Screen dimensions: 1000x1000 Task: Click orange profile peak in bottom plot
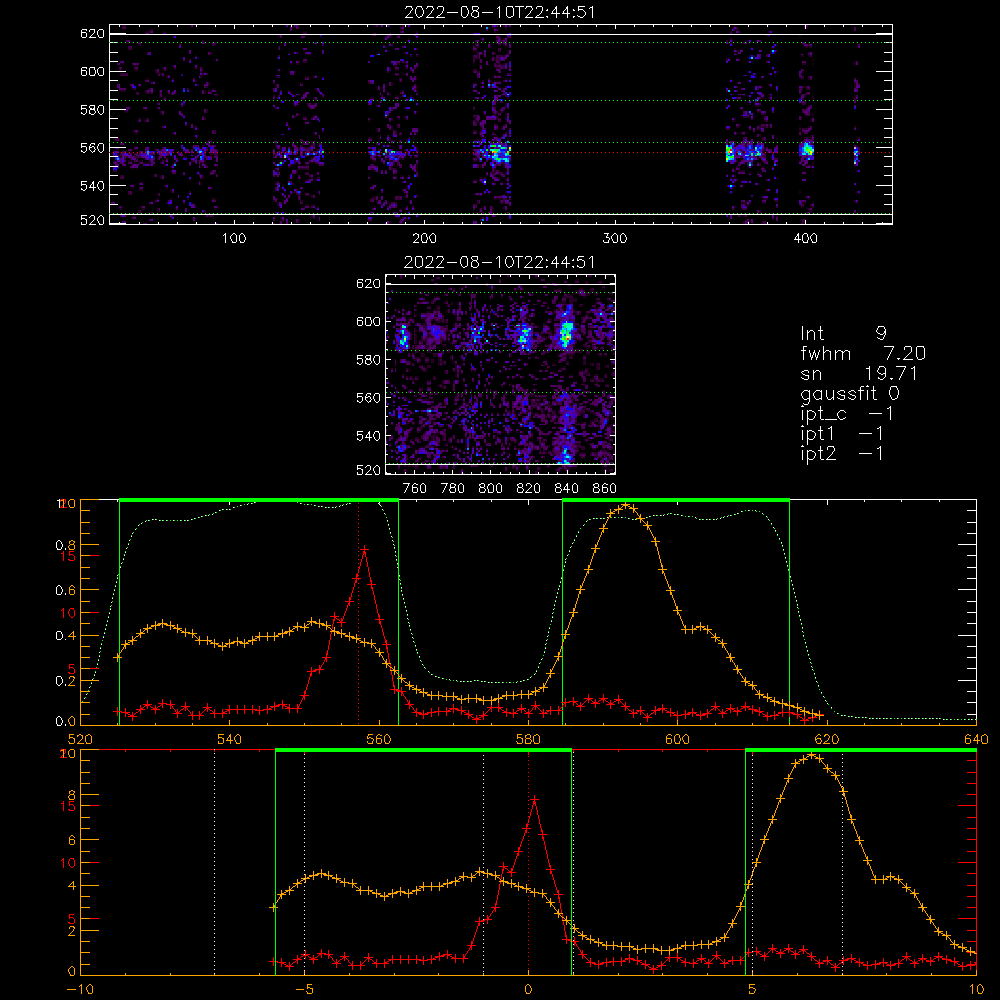pos(811,755)
